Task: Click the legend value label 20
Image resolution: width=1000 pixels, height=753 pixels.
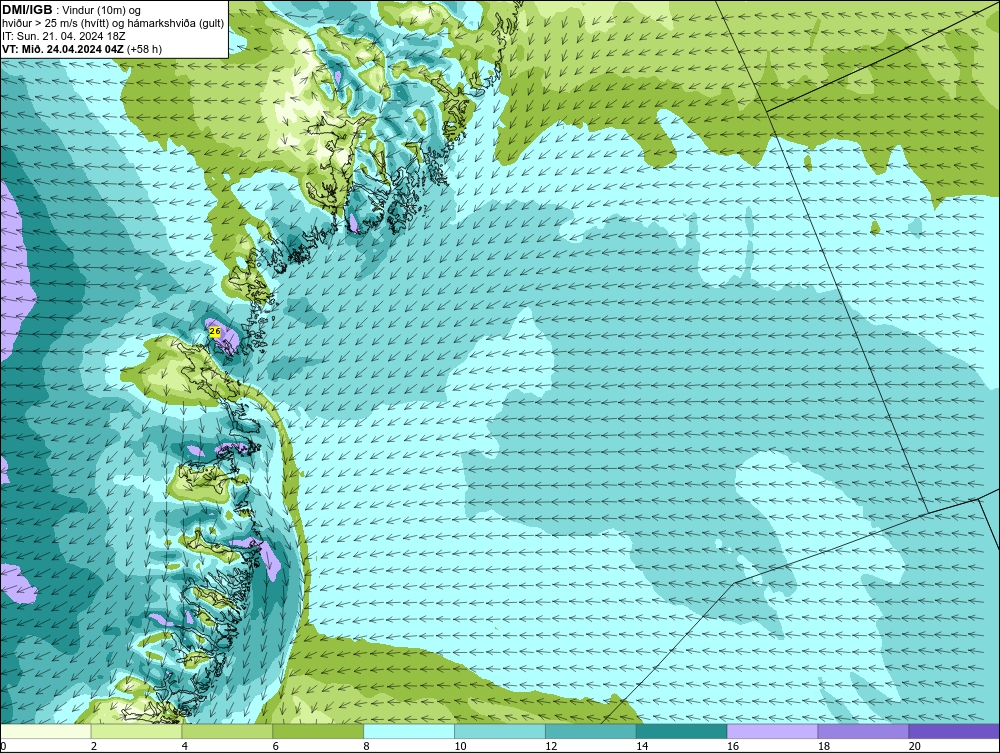Action: point(915,746)
